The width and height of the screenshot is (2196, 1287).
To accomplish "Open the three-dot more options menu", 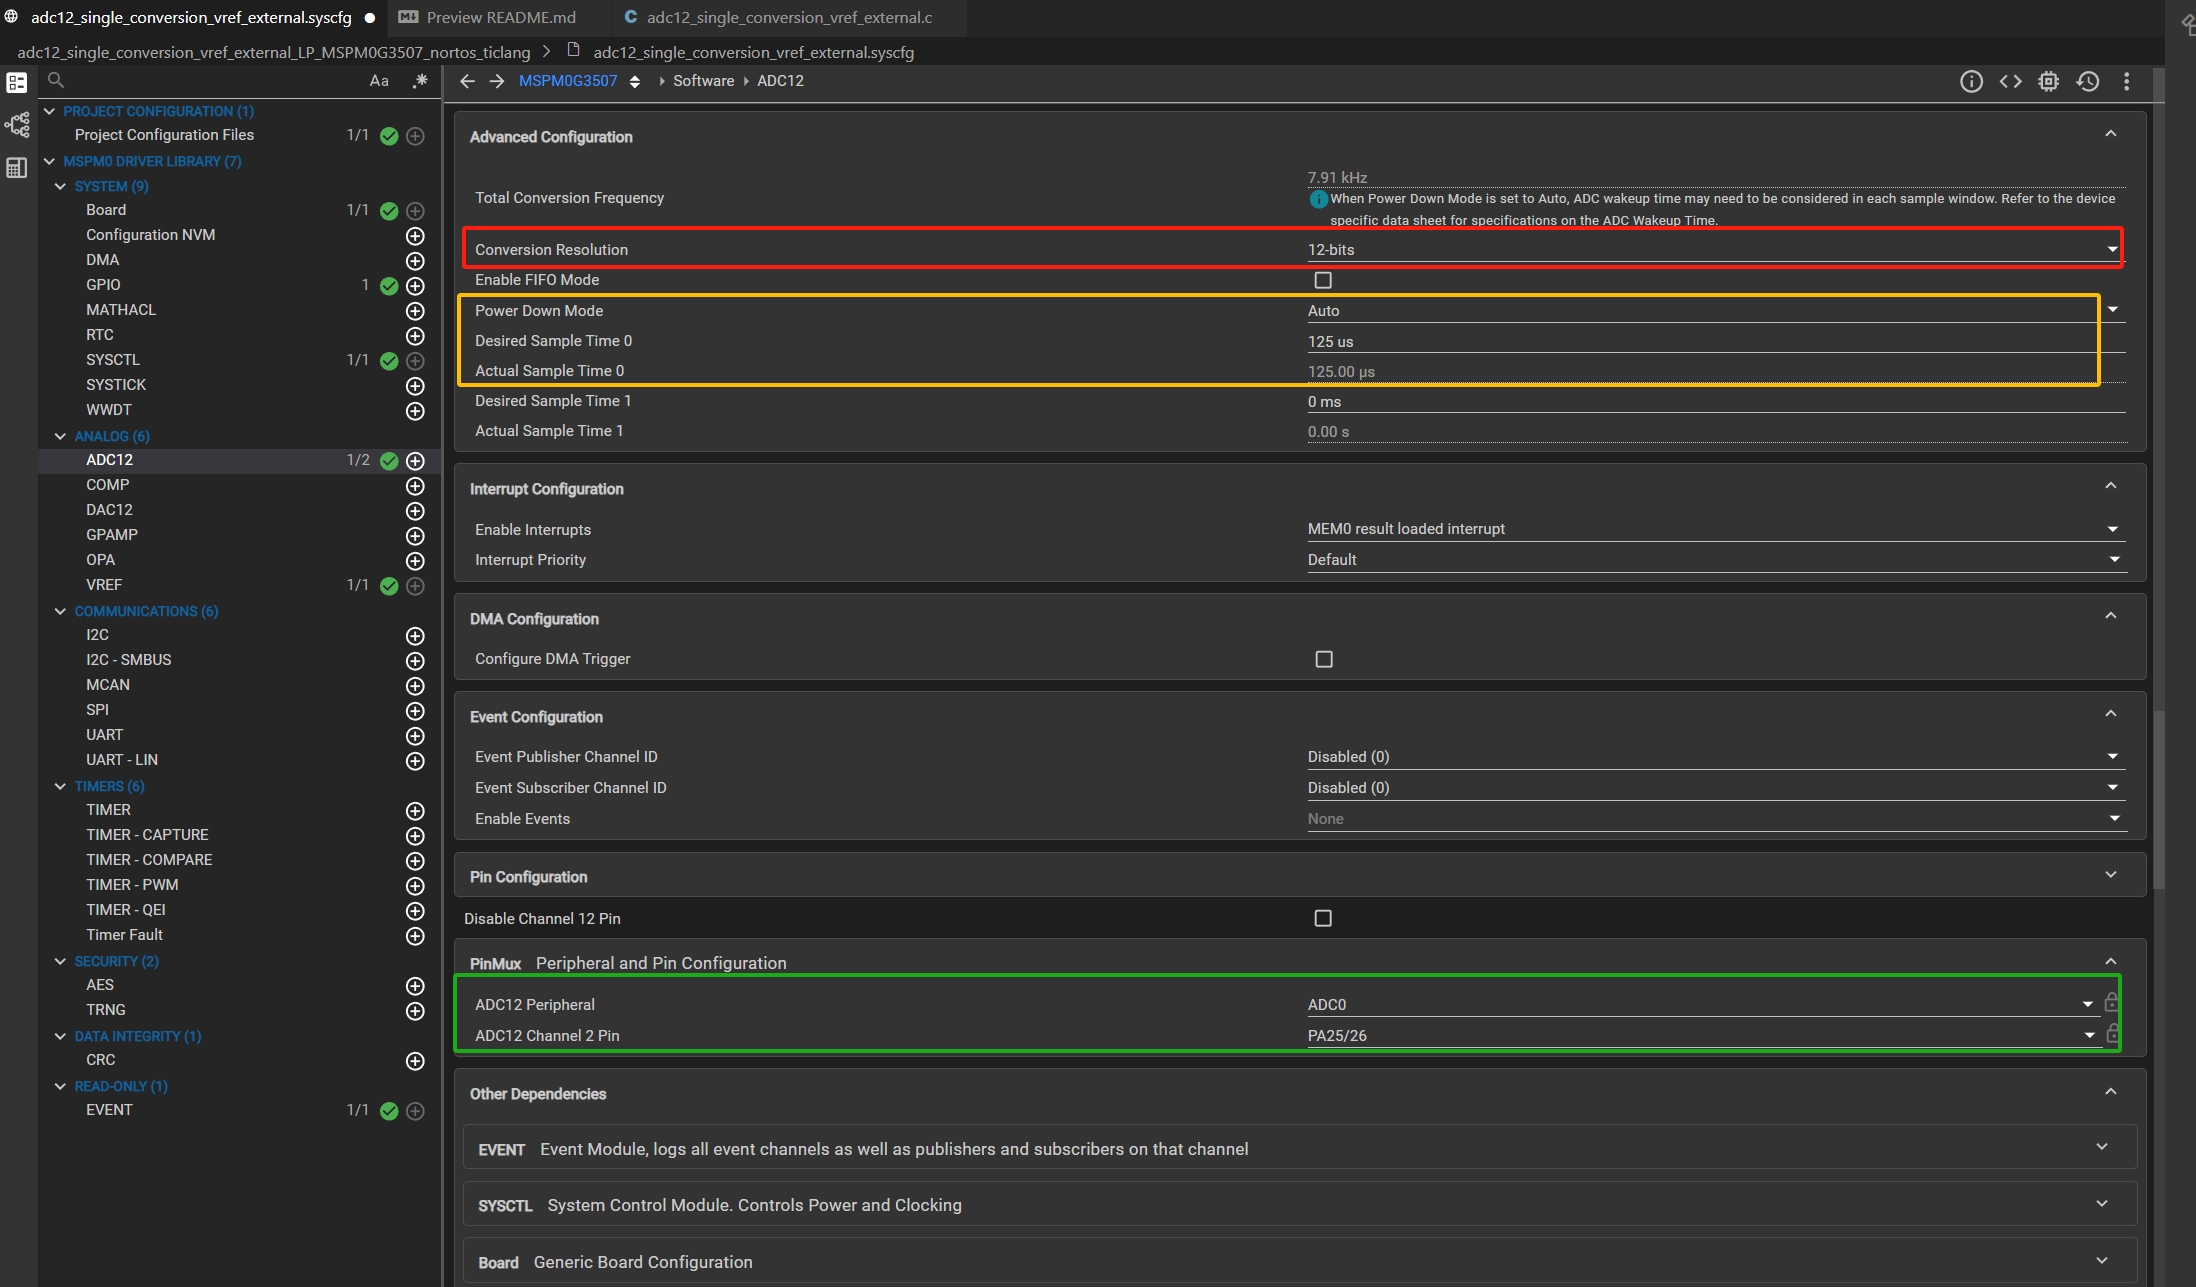I will click(x=2126, y=82).
